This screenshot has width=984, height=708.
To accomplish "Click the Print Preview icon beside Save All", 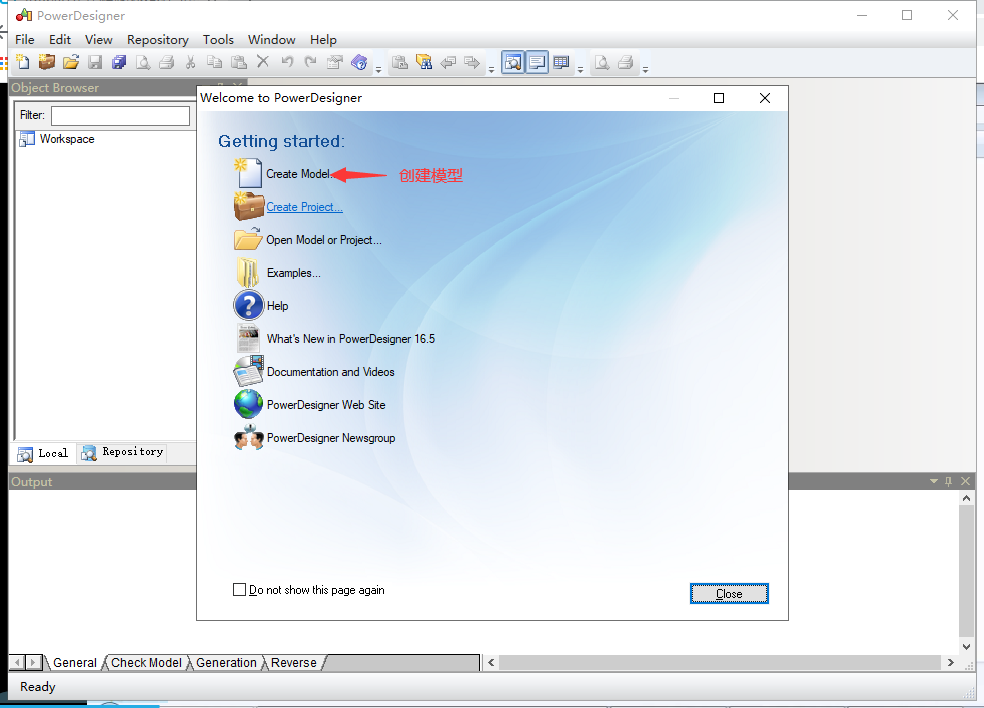I will click(x=143, y=62).
